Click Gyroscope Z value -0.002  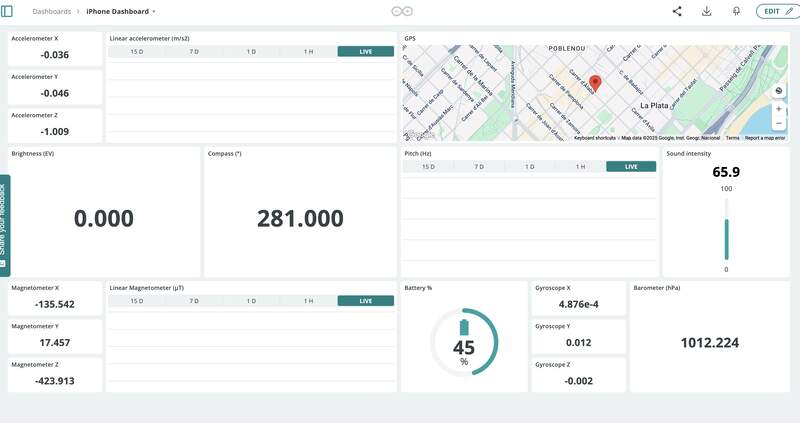[x=579, y=381]
